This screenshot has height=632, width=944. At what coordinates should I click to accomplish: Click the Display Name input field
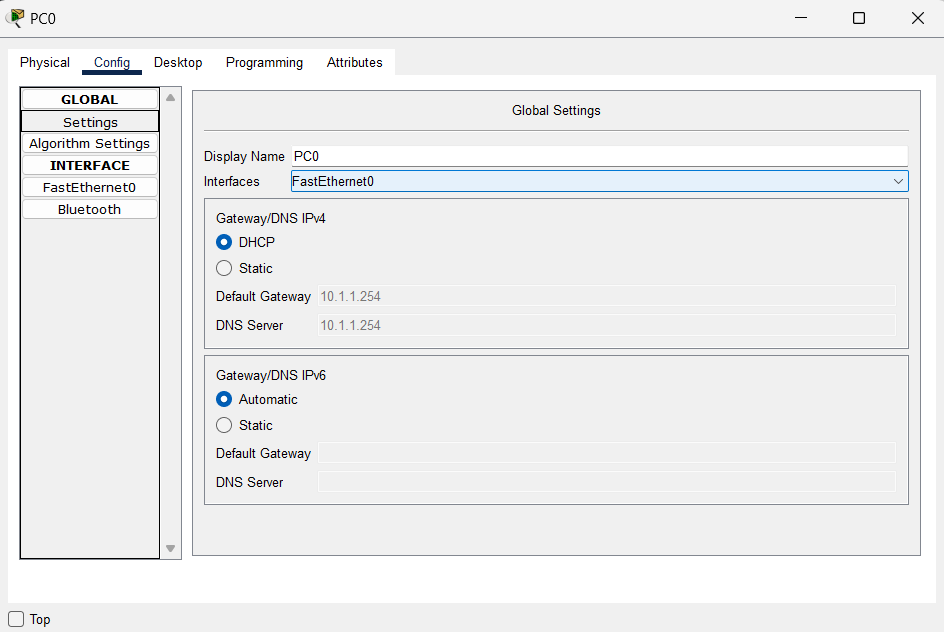click(600, 156)
